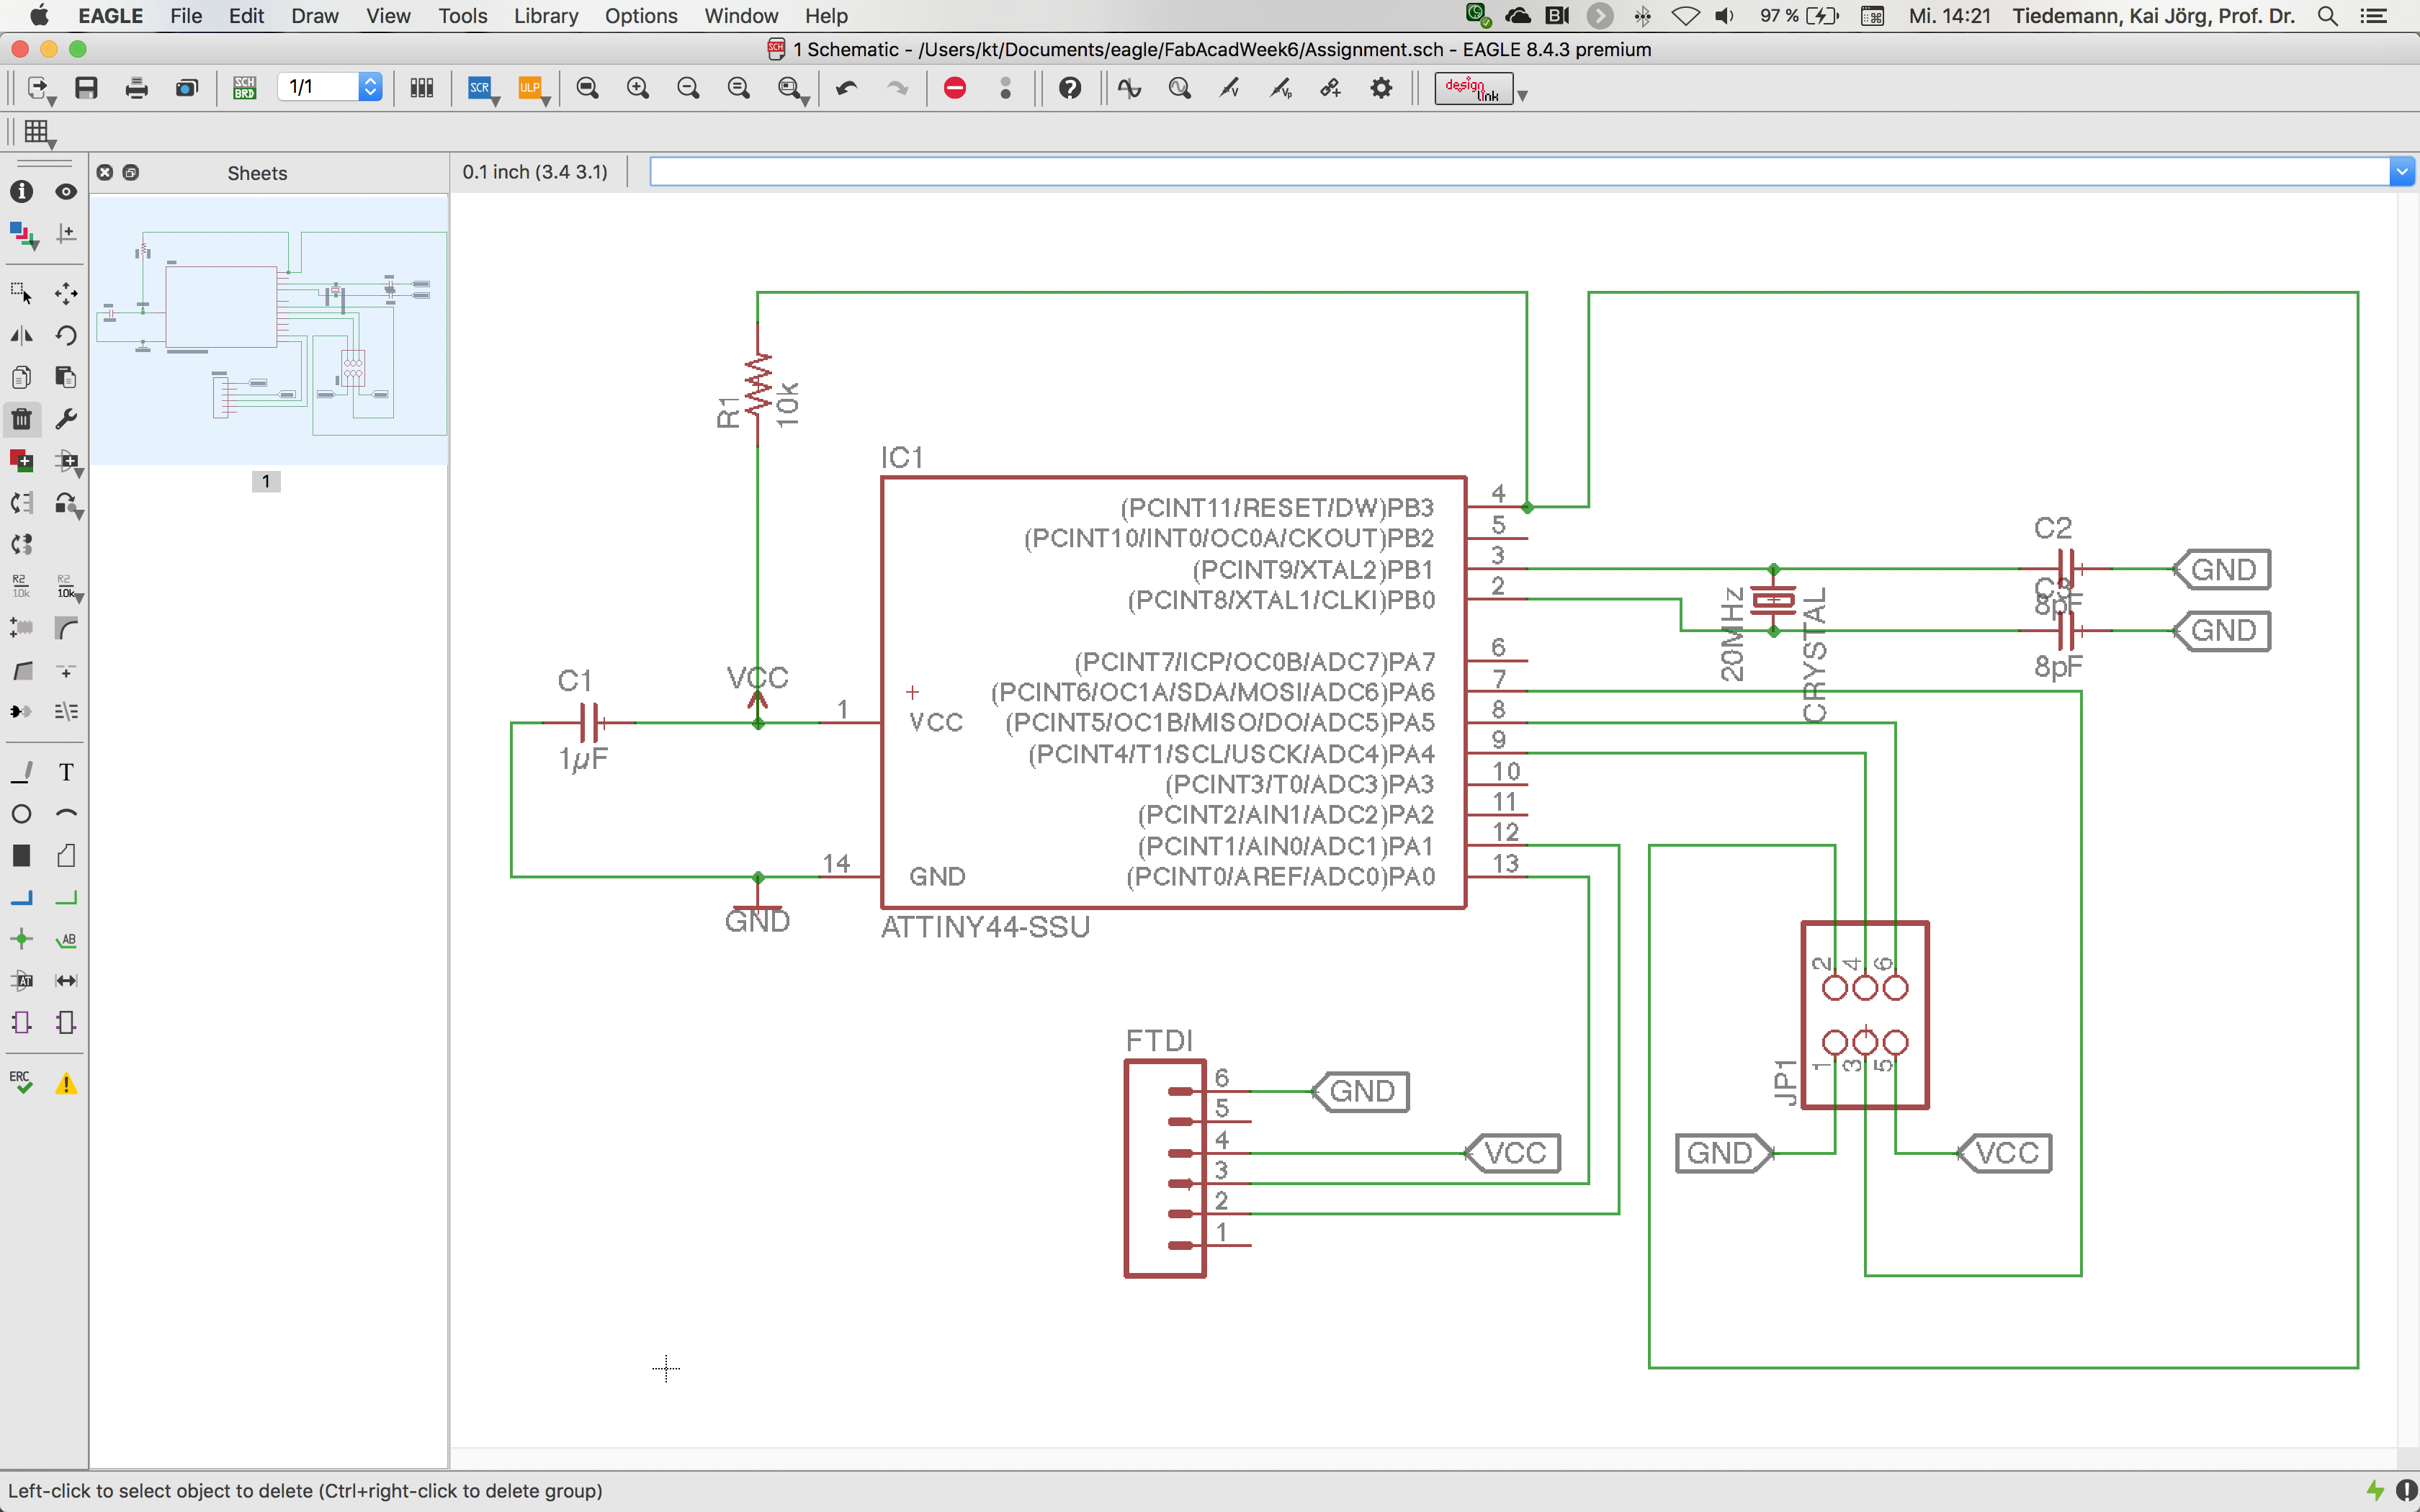
Task: Select the Rotate tool
Action: click(x=66, y=335)
